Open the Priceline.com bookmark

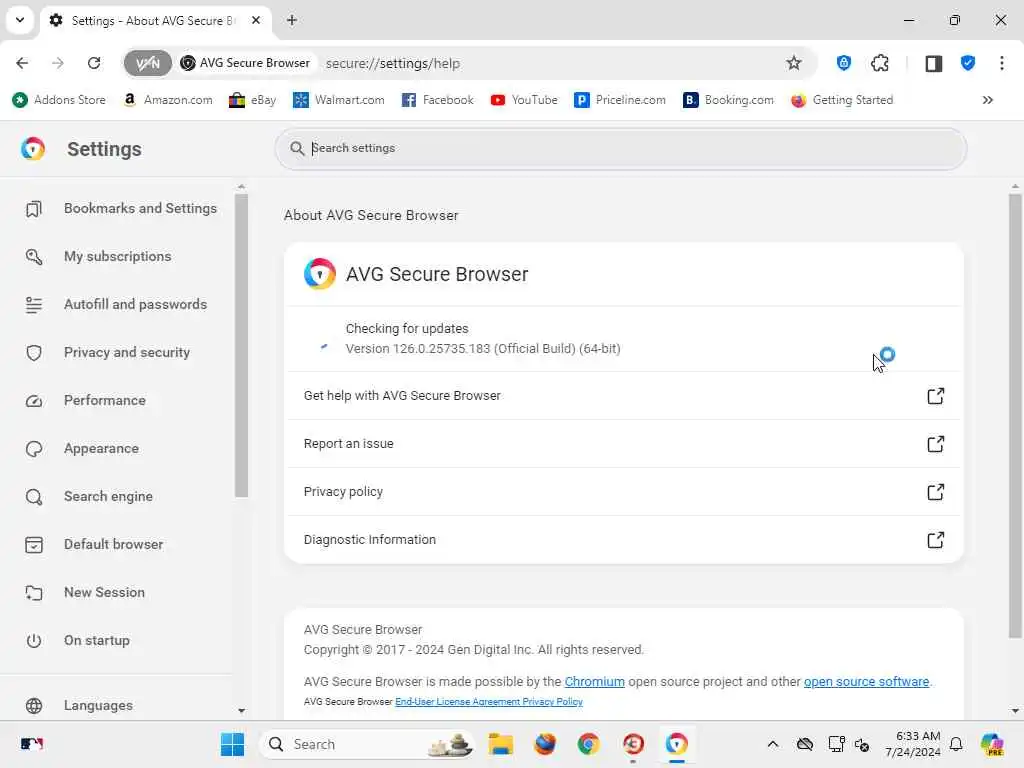click(x=620, y=100)
